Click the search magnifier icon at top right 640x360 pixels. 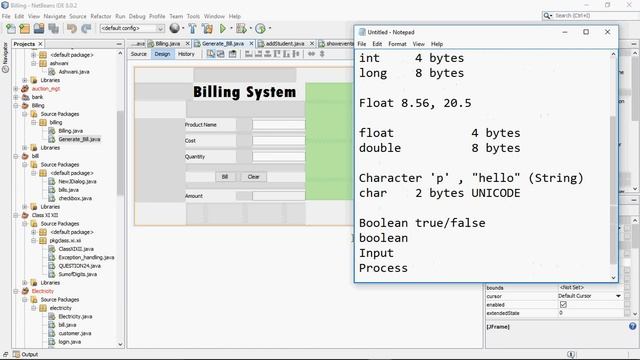[x=547, y=16]
